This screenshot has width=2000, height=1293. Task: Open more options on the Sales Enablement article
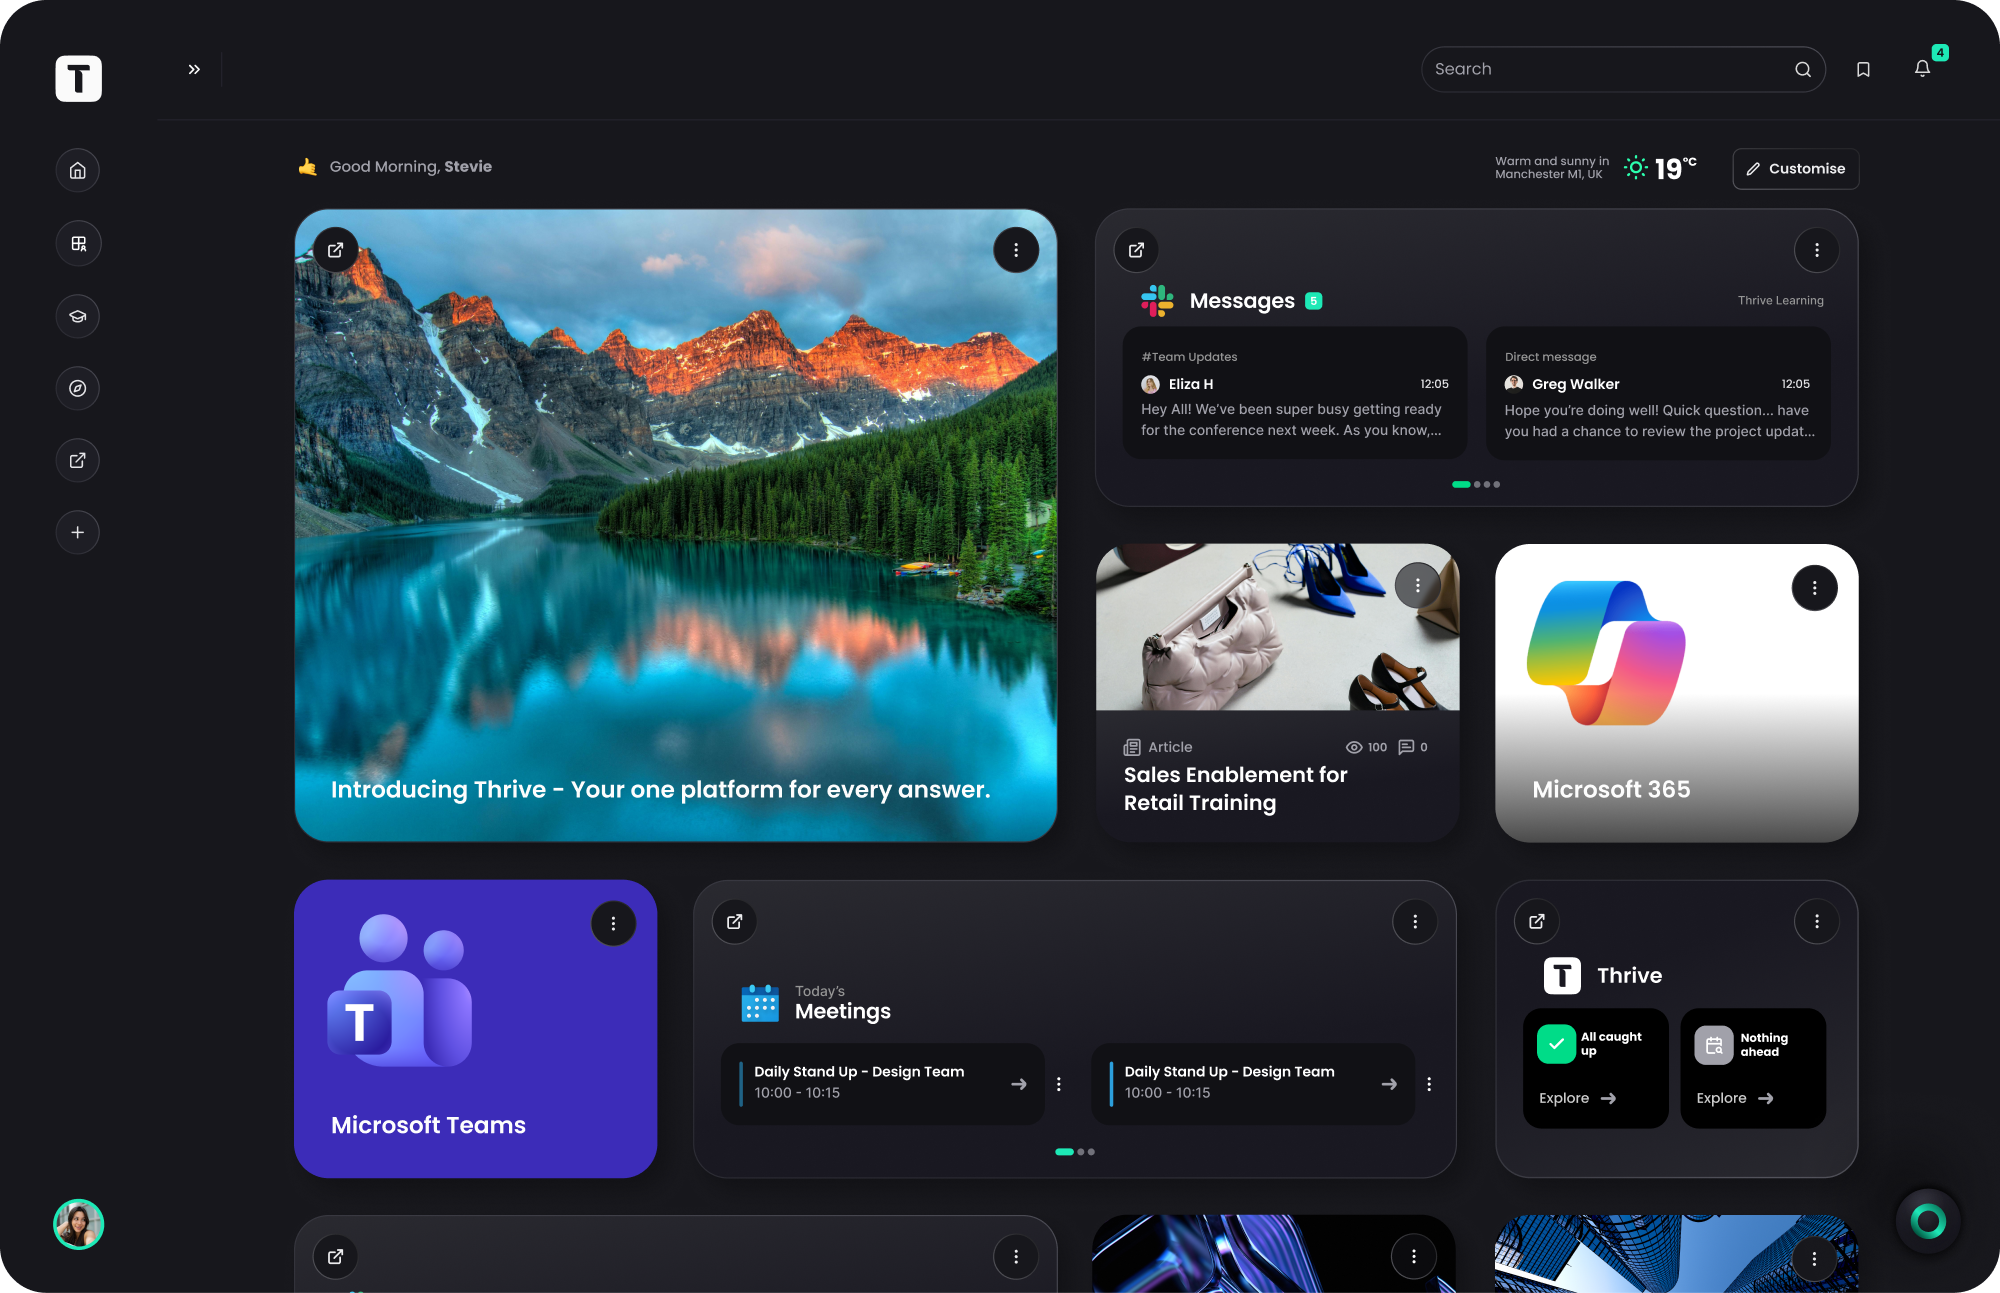coord(1417,586)
